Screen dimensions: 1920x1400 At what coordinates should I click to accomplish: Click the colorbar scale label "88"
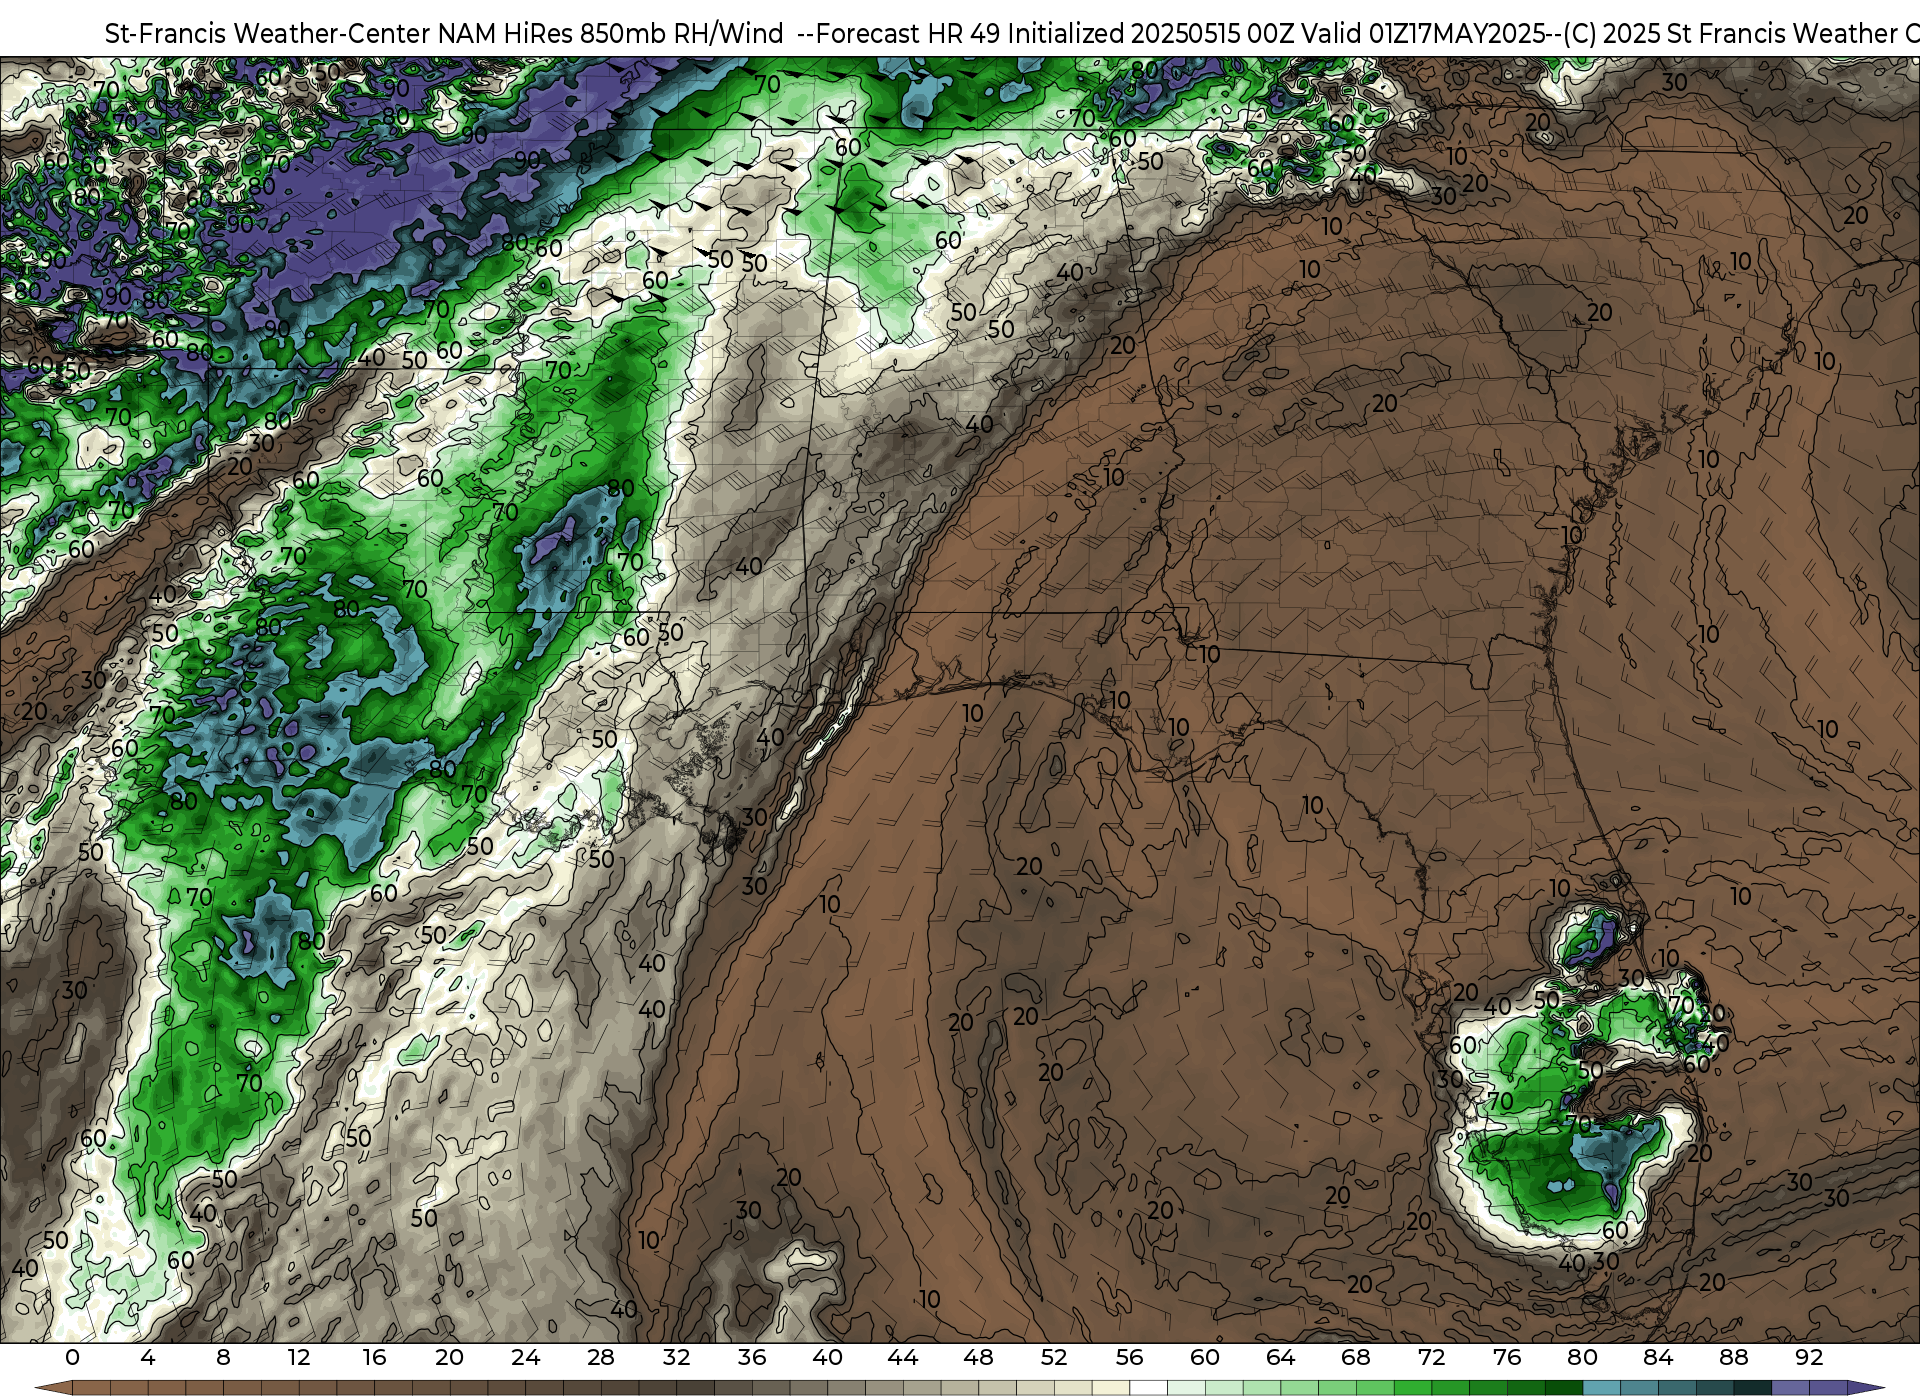point(1734,1357)
